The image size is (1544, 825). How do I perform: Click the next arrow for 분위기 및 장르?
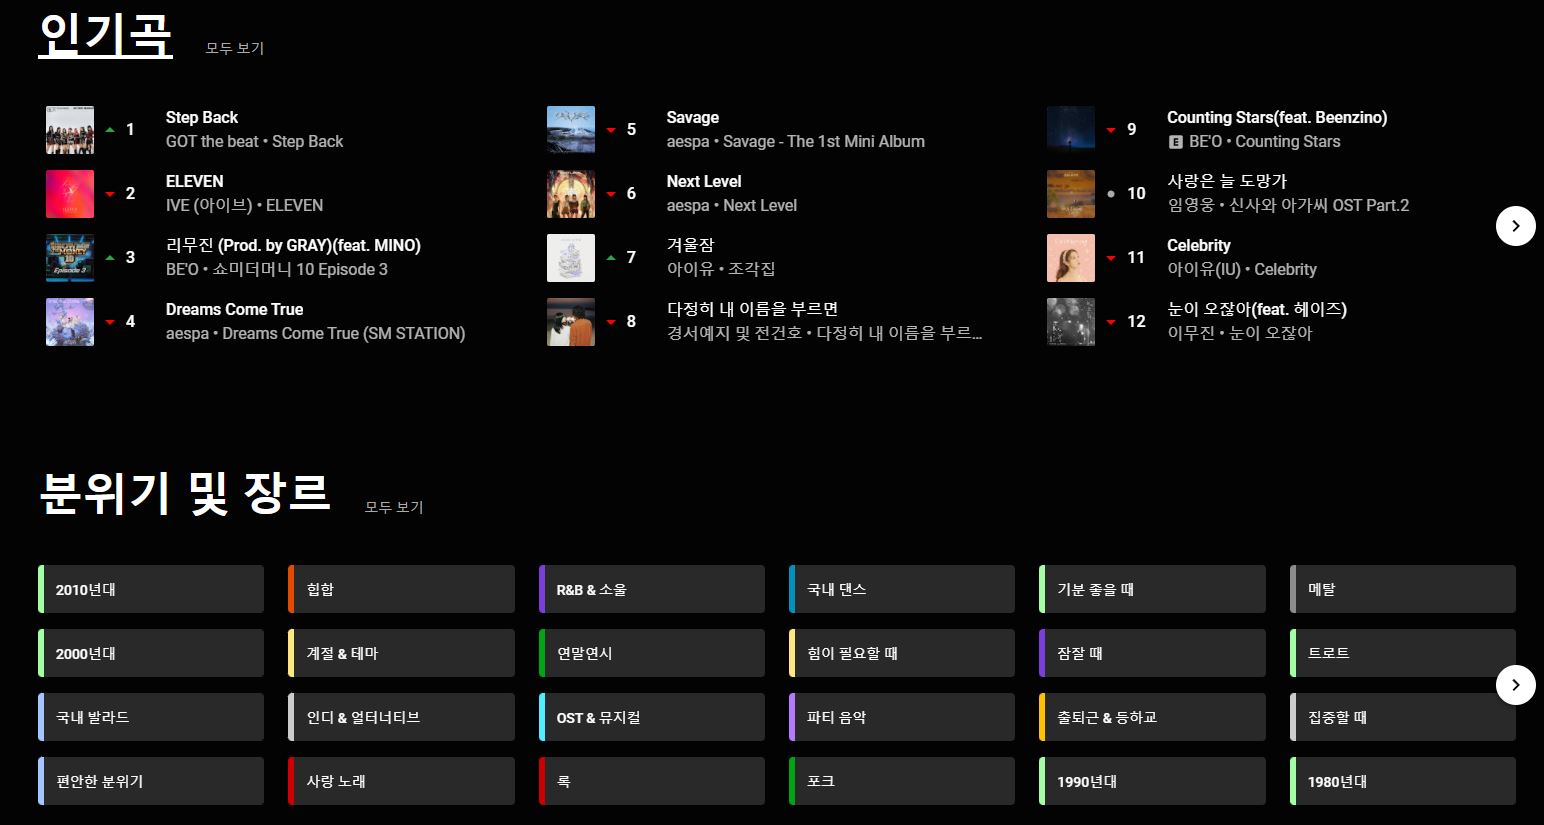[x=1516, y=685]
